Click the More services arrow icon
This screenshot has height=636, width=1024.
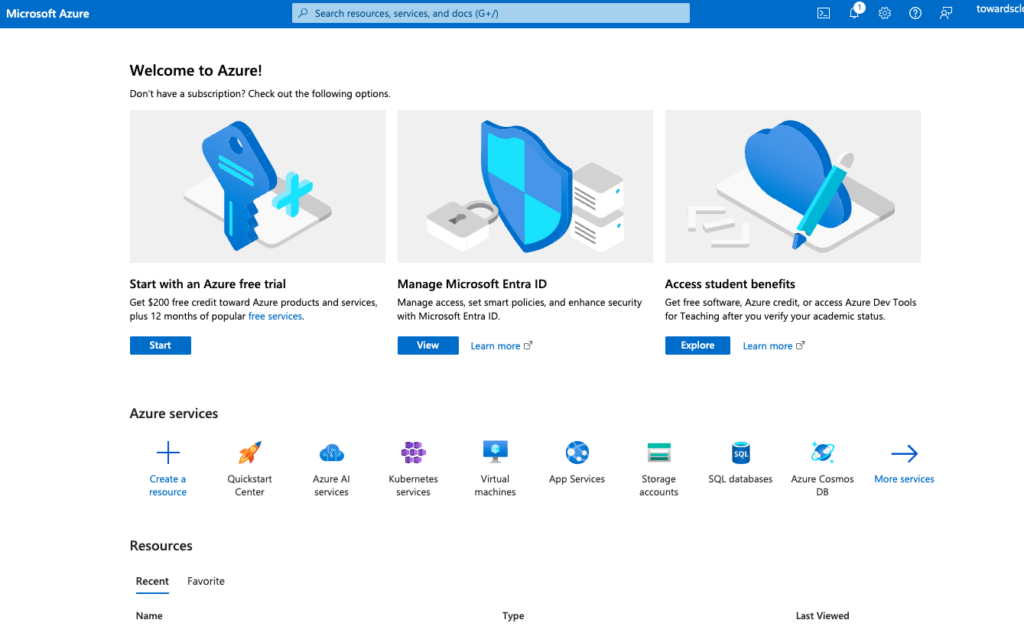coord(904,453)
